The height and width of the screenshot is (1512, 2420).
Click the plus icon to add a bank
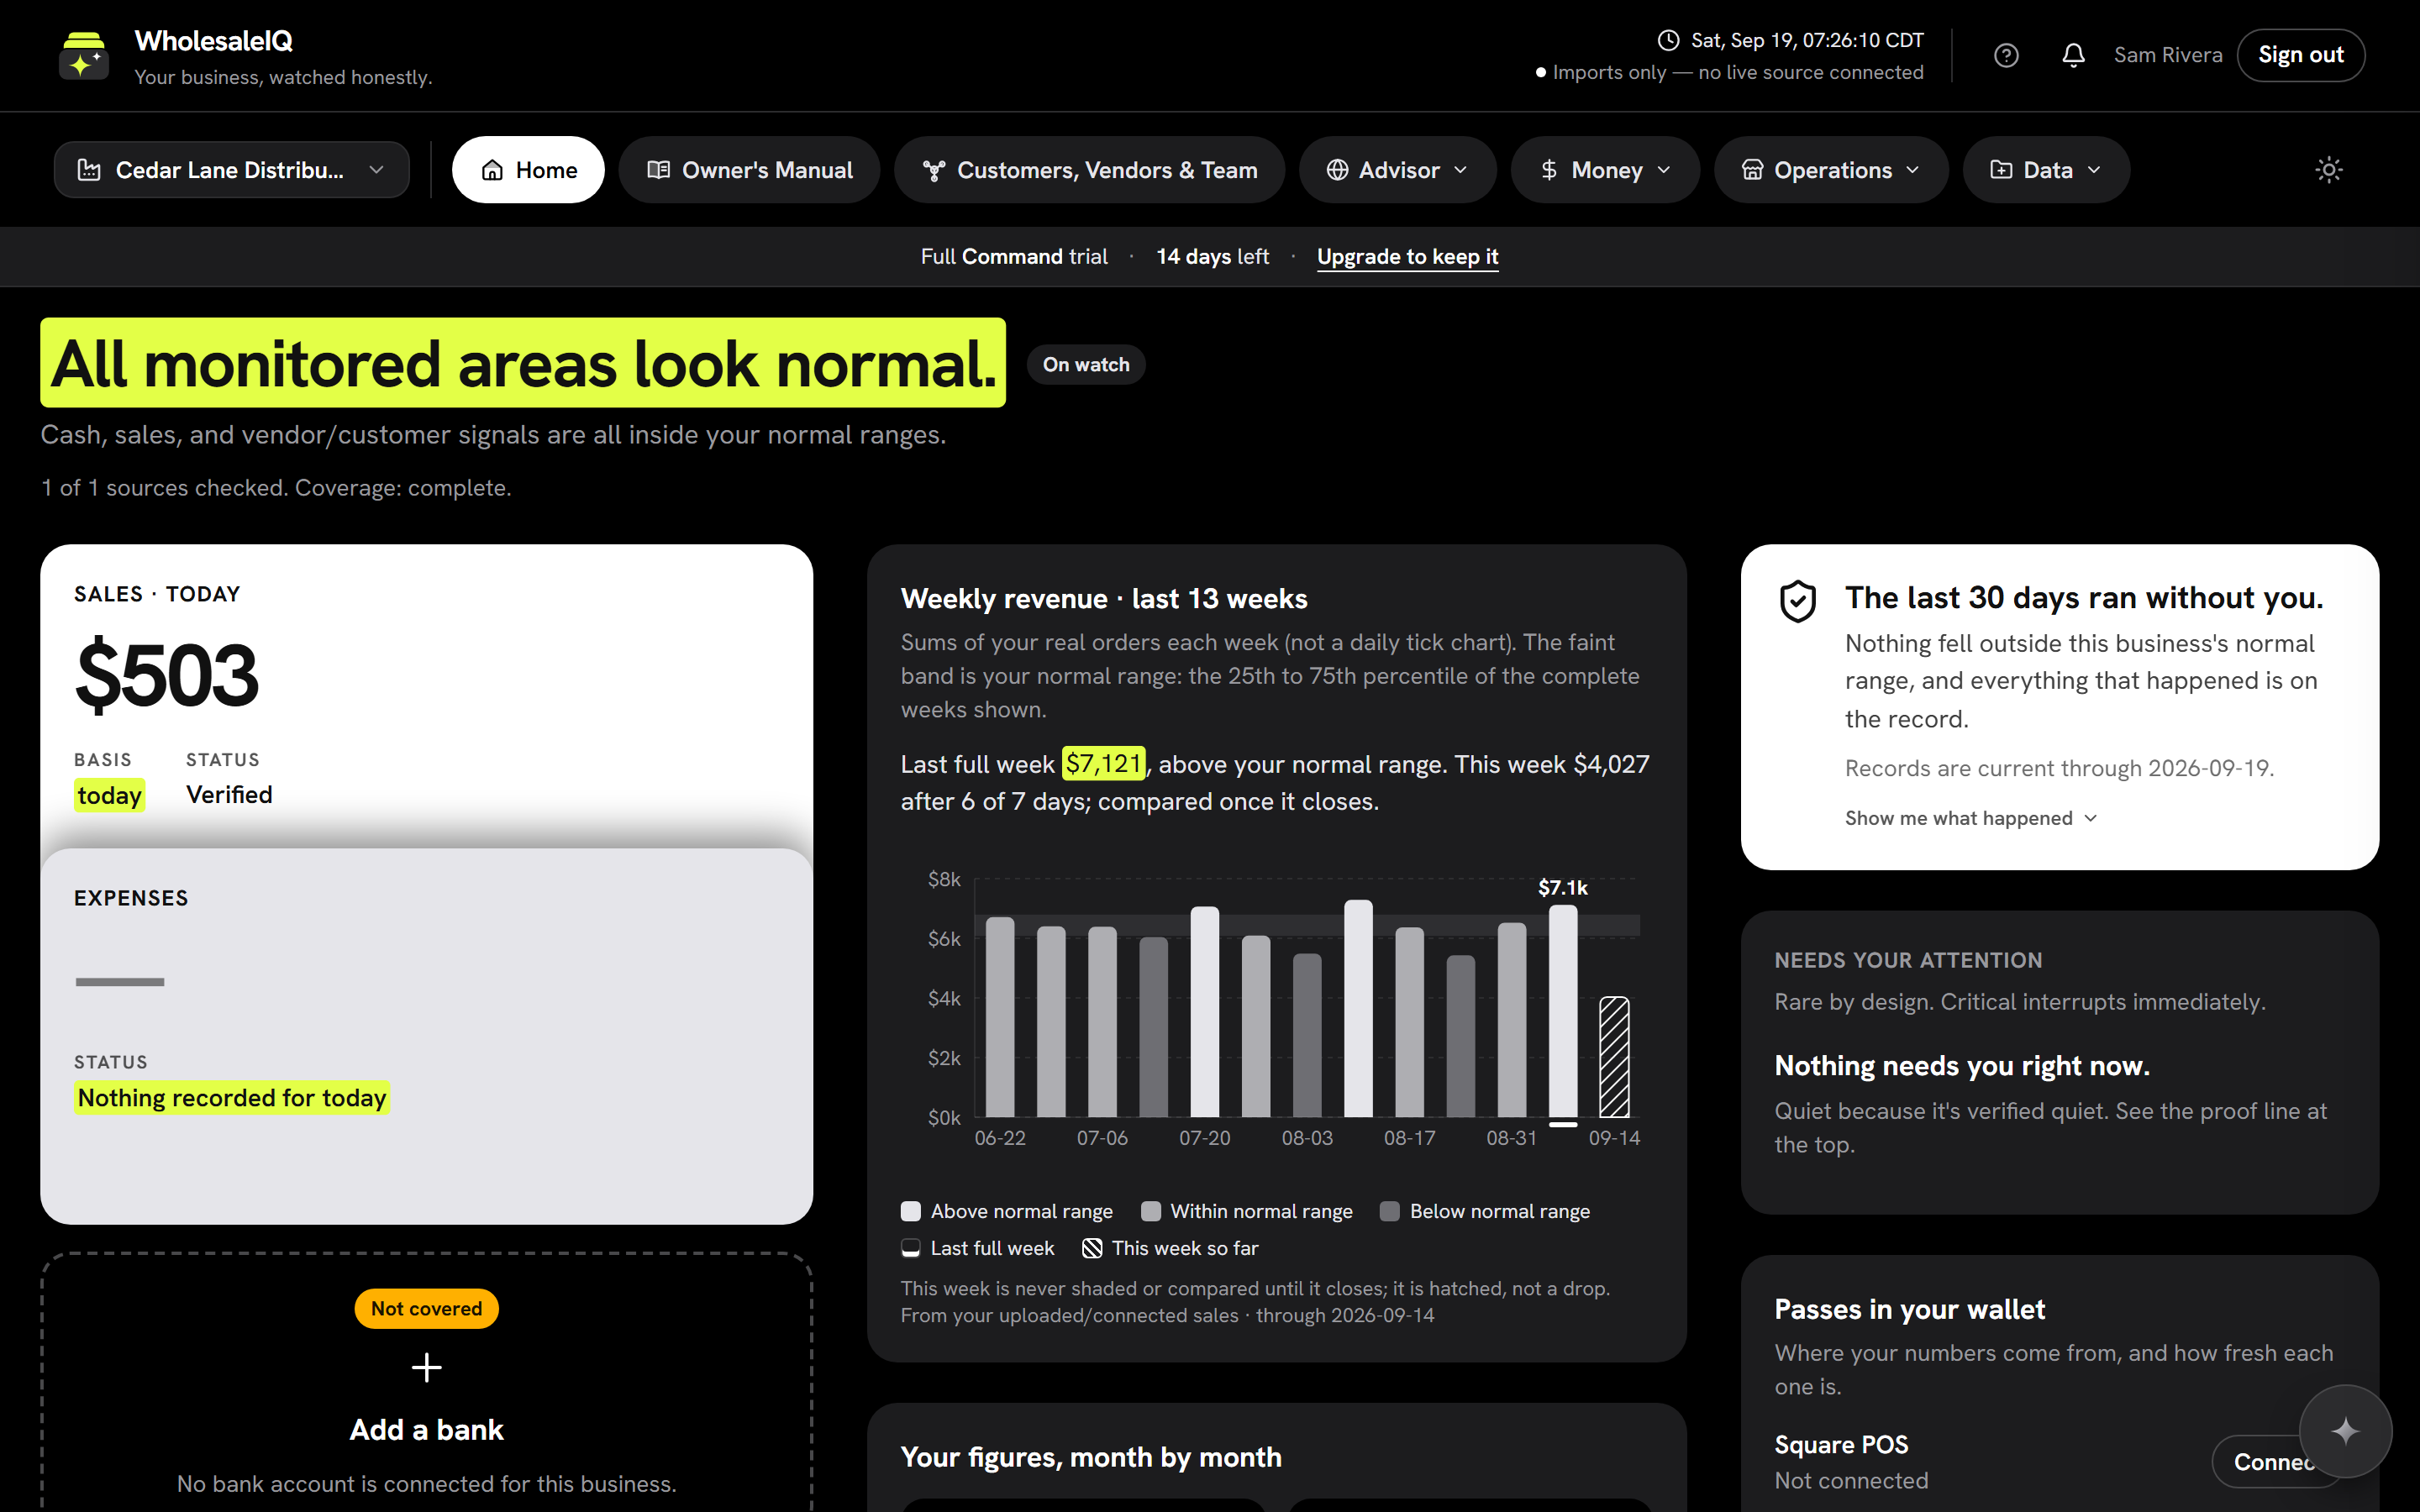pyautogui.click(x=427, y=1367)
